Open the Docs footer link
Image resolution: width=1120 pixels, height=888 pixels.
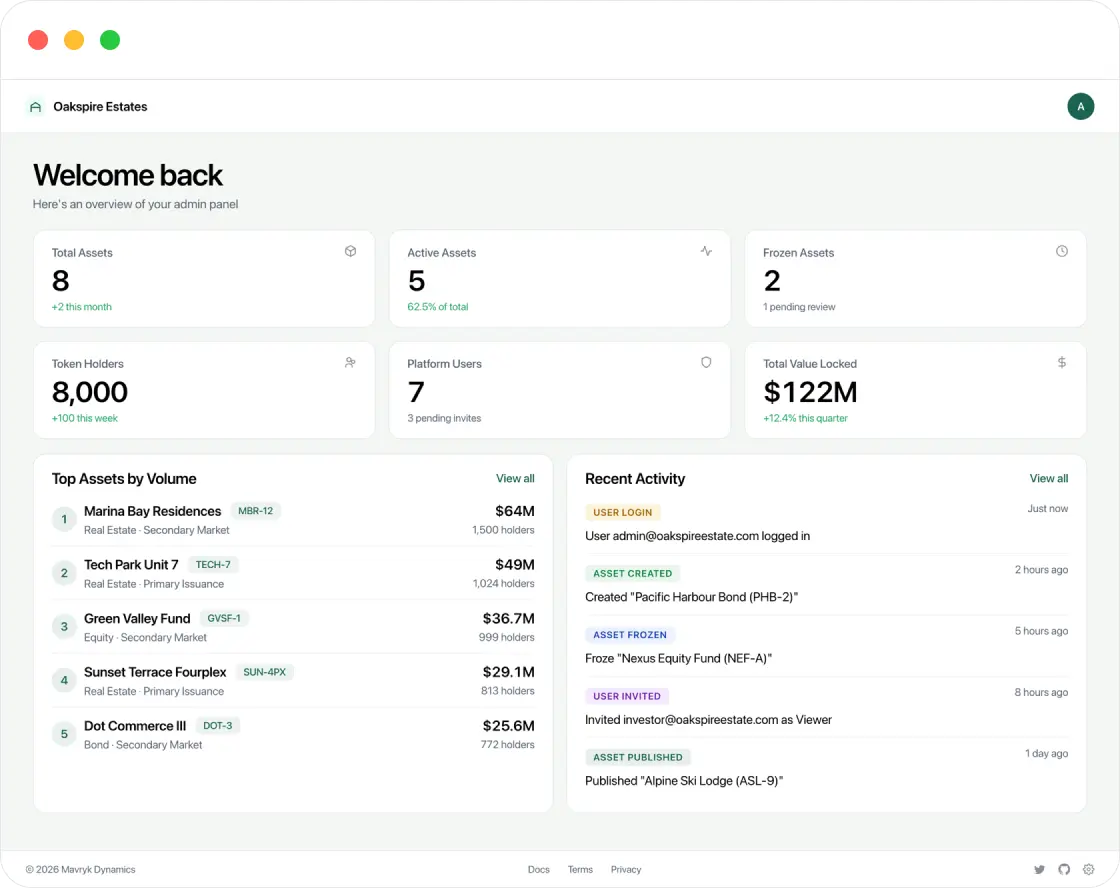(x=539, y=869)
